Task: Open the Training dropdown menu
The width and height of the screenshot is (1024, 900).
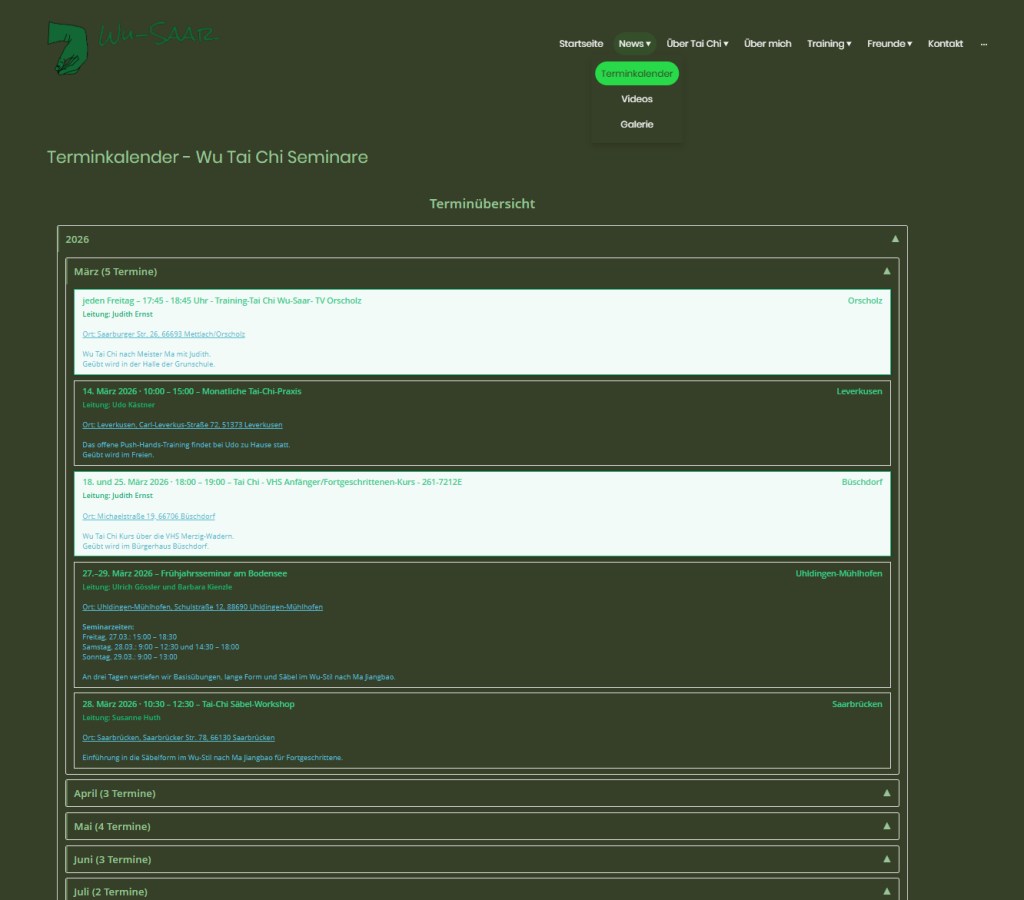Action: pyautogui.click(x=829, y=44)
